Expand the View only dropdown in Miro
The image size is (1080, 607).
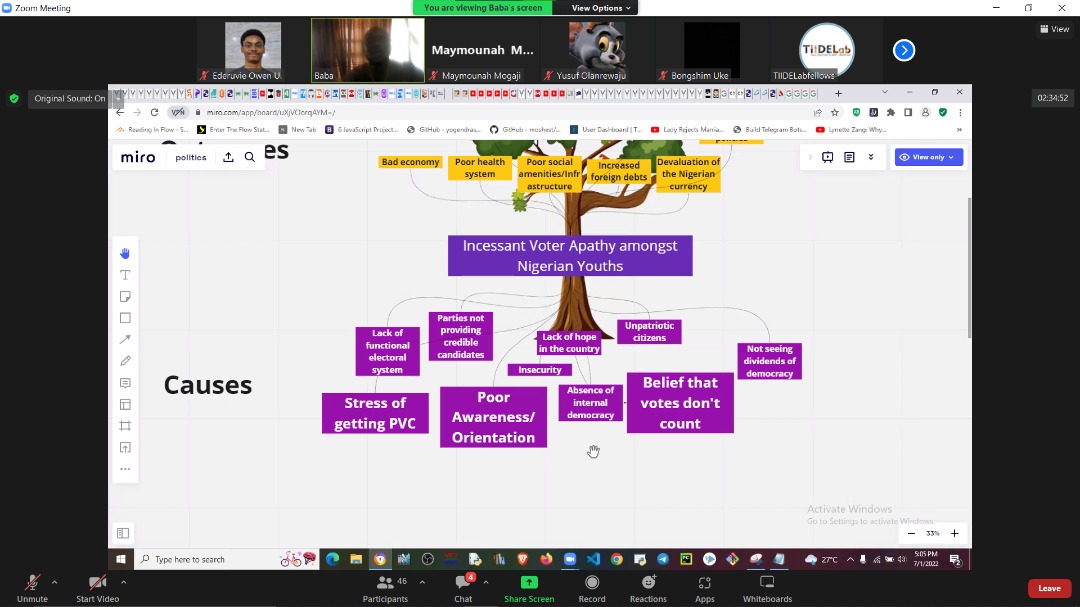click(929, 157)
